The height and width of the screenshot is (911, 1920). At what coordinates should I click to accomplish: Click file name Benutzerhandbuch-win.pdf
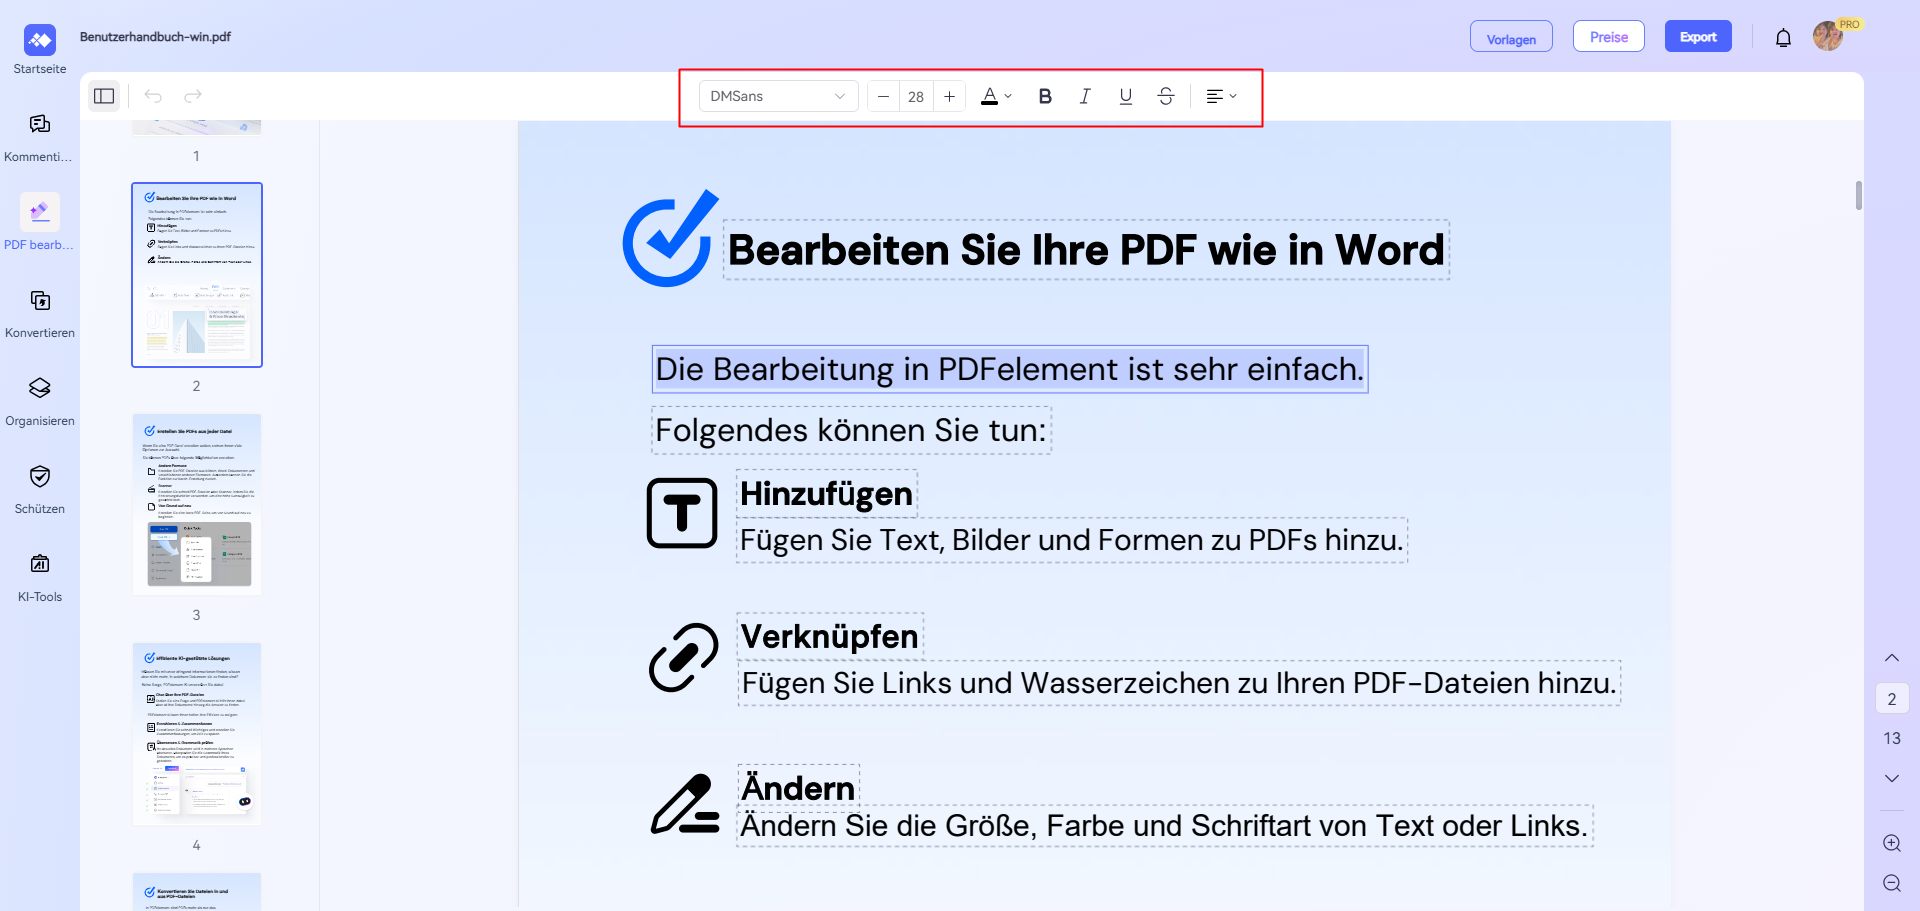pos(155,37)
